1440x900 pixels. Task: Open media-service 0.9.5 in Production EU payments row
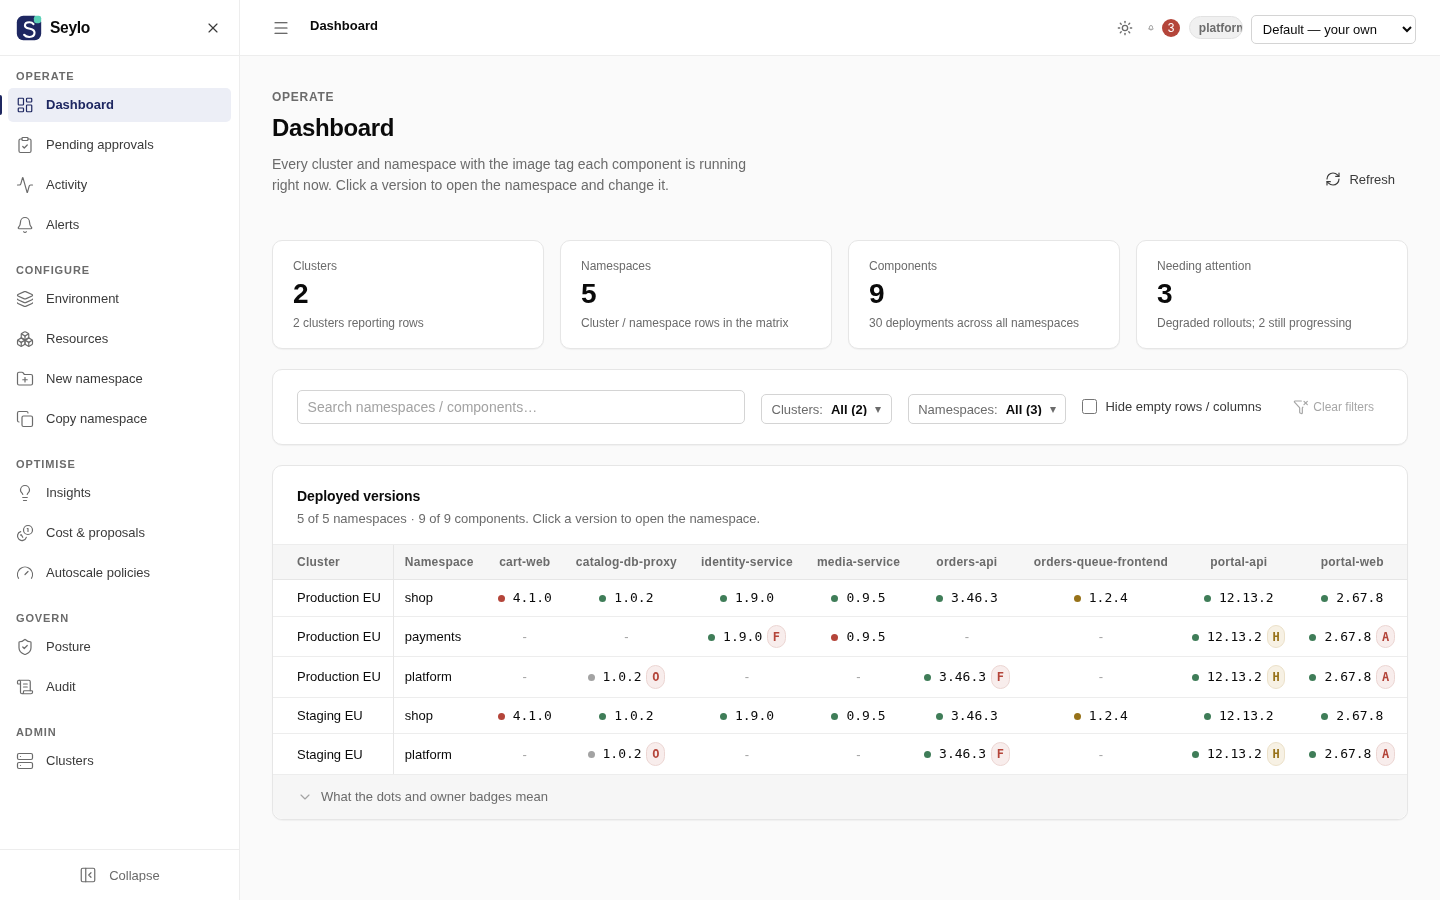(x=858, y=637)
